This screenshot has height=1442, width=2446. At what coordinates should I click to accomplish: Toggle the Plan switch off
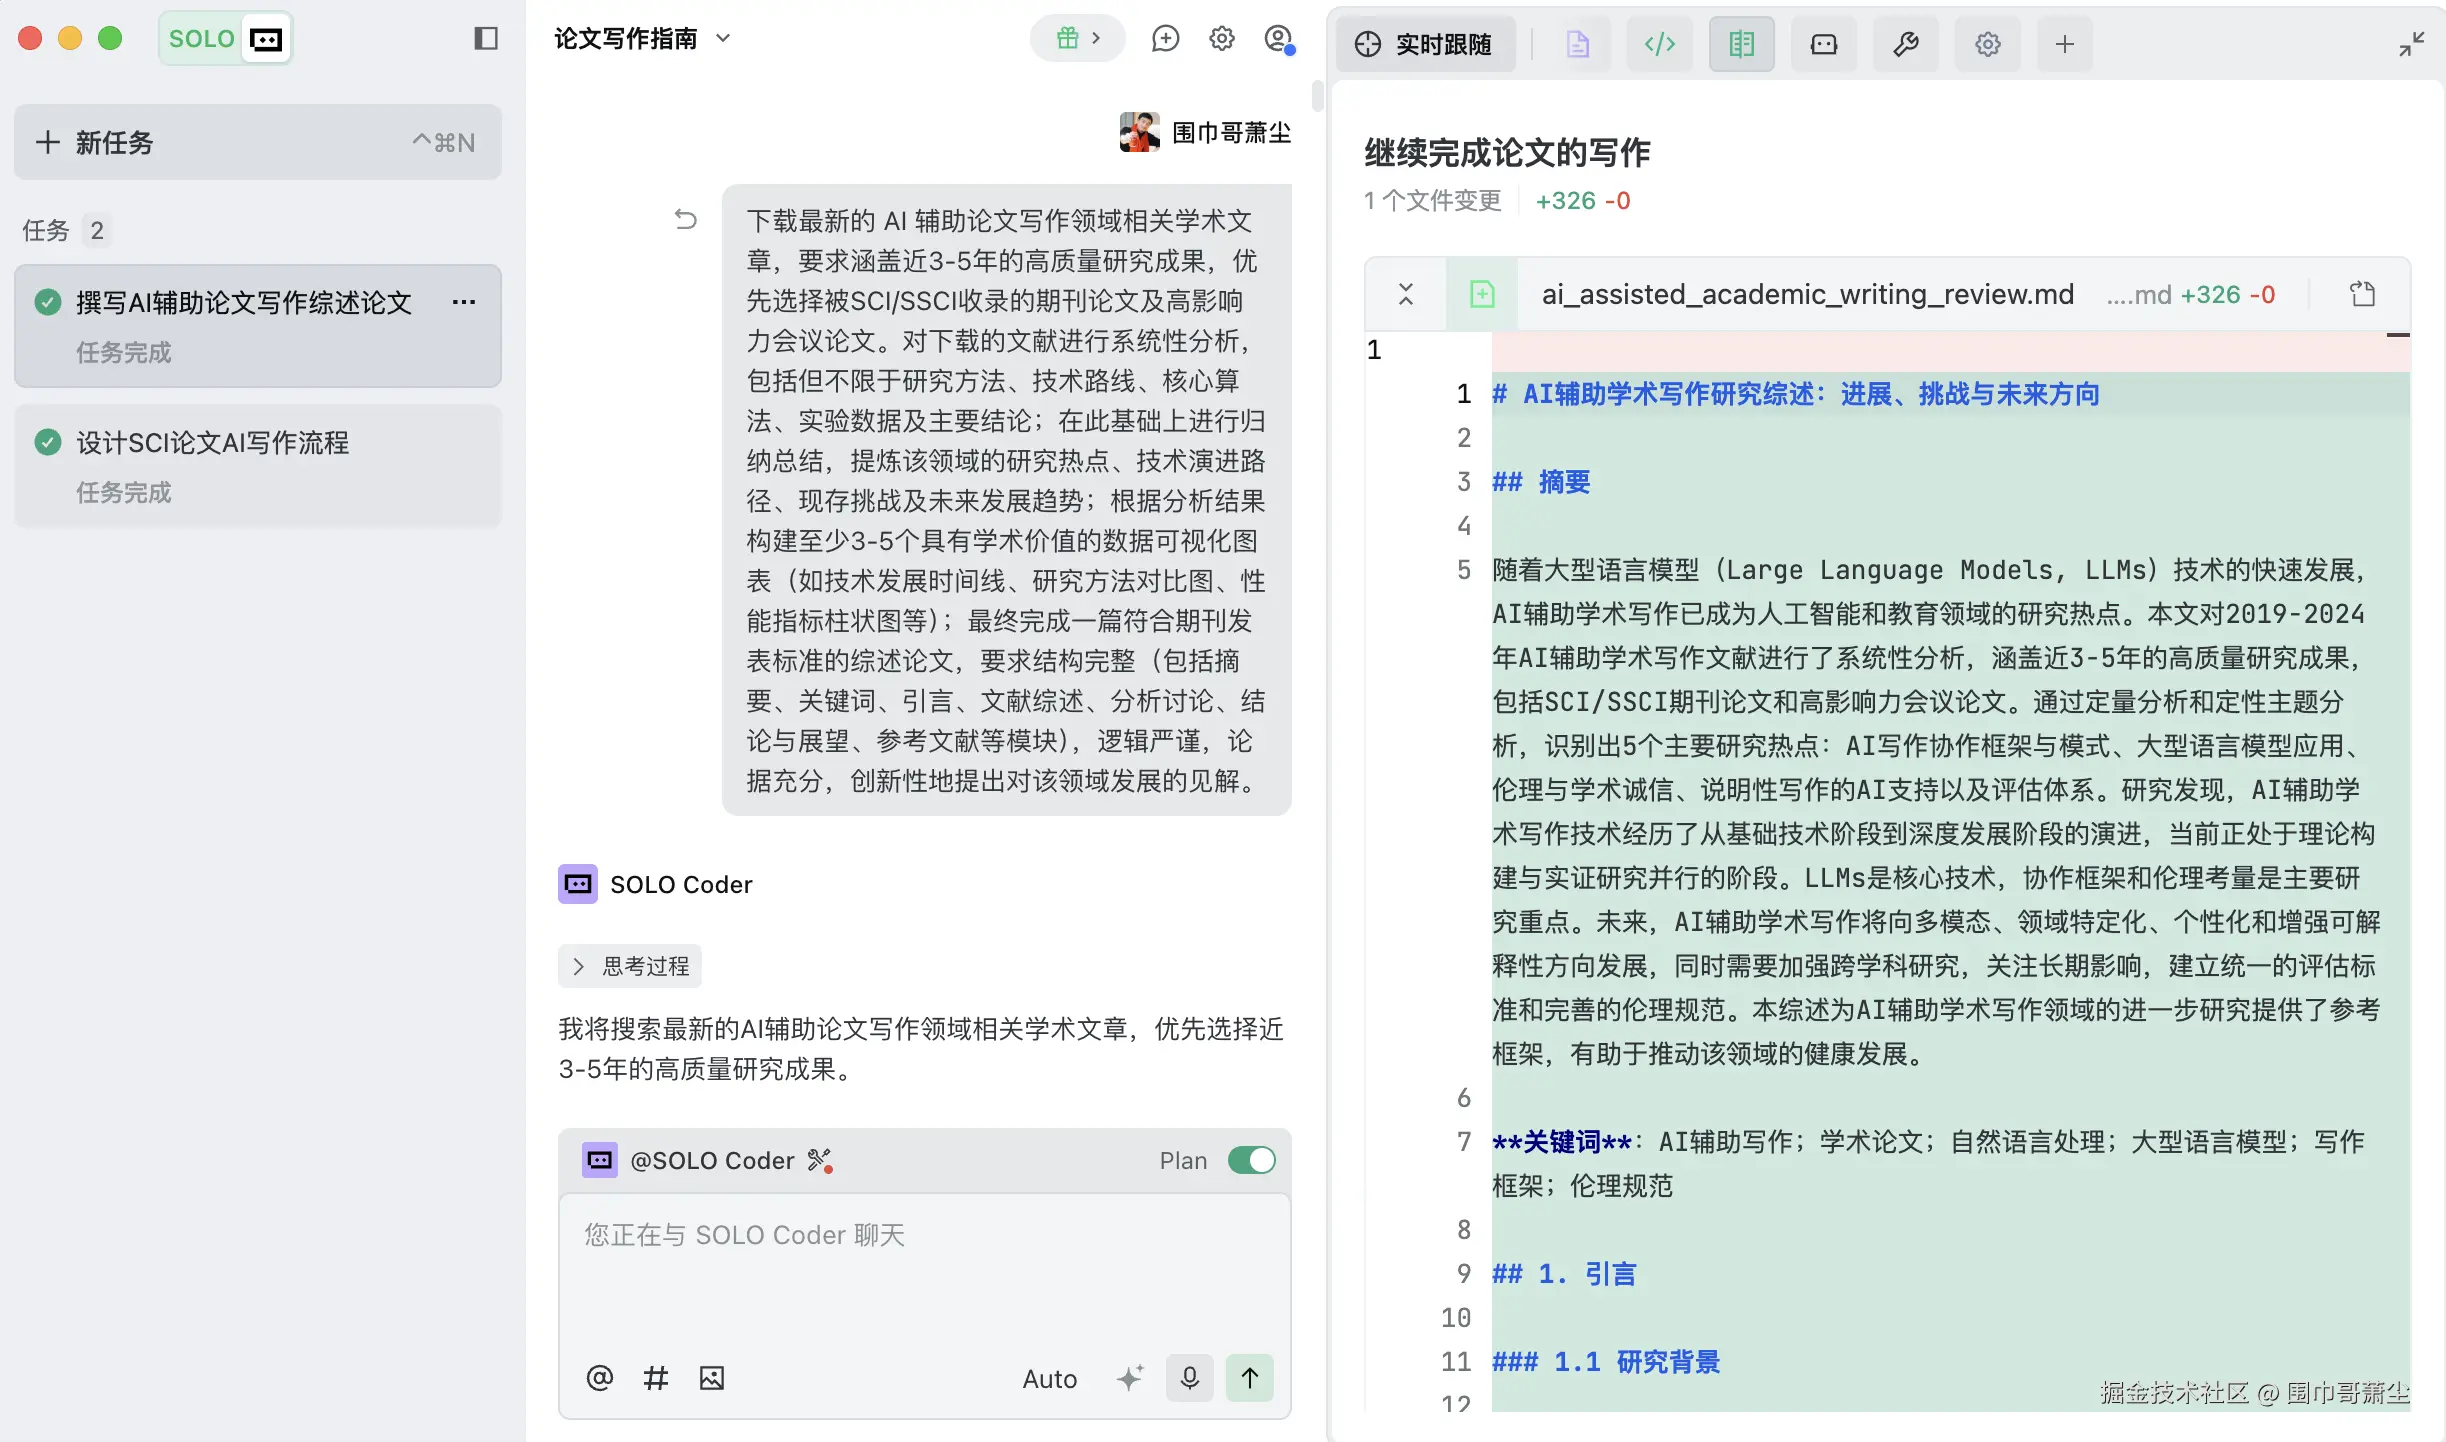1251,1160
